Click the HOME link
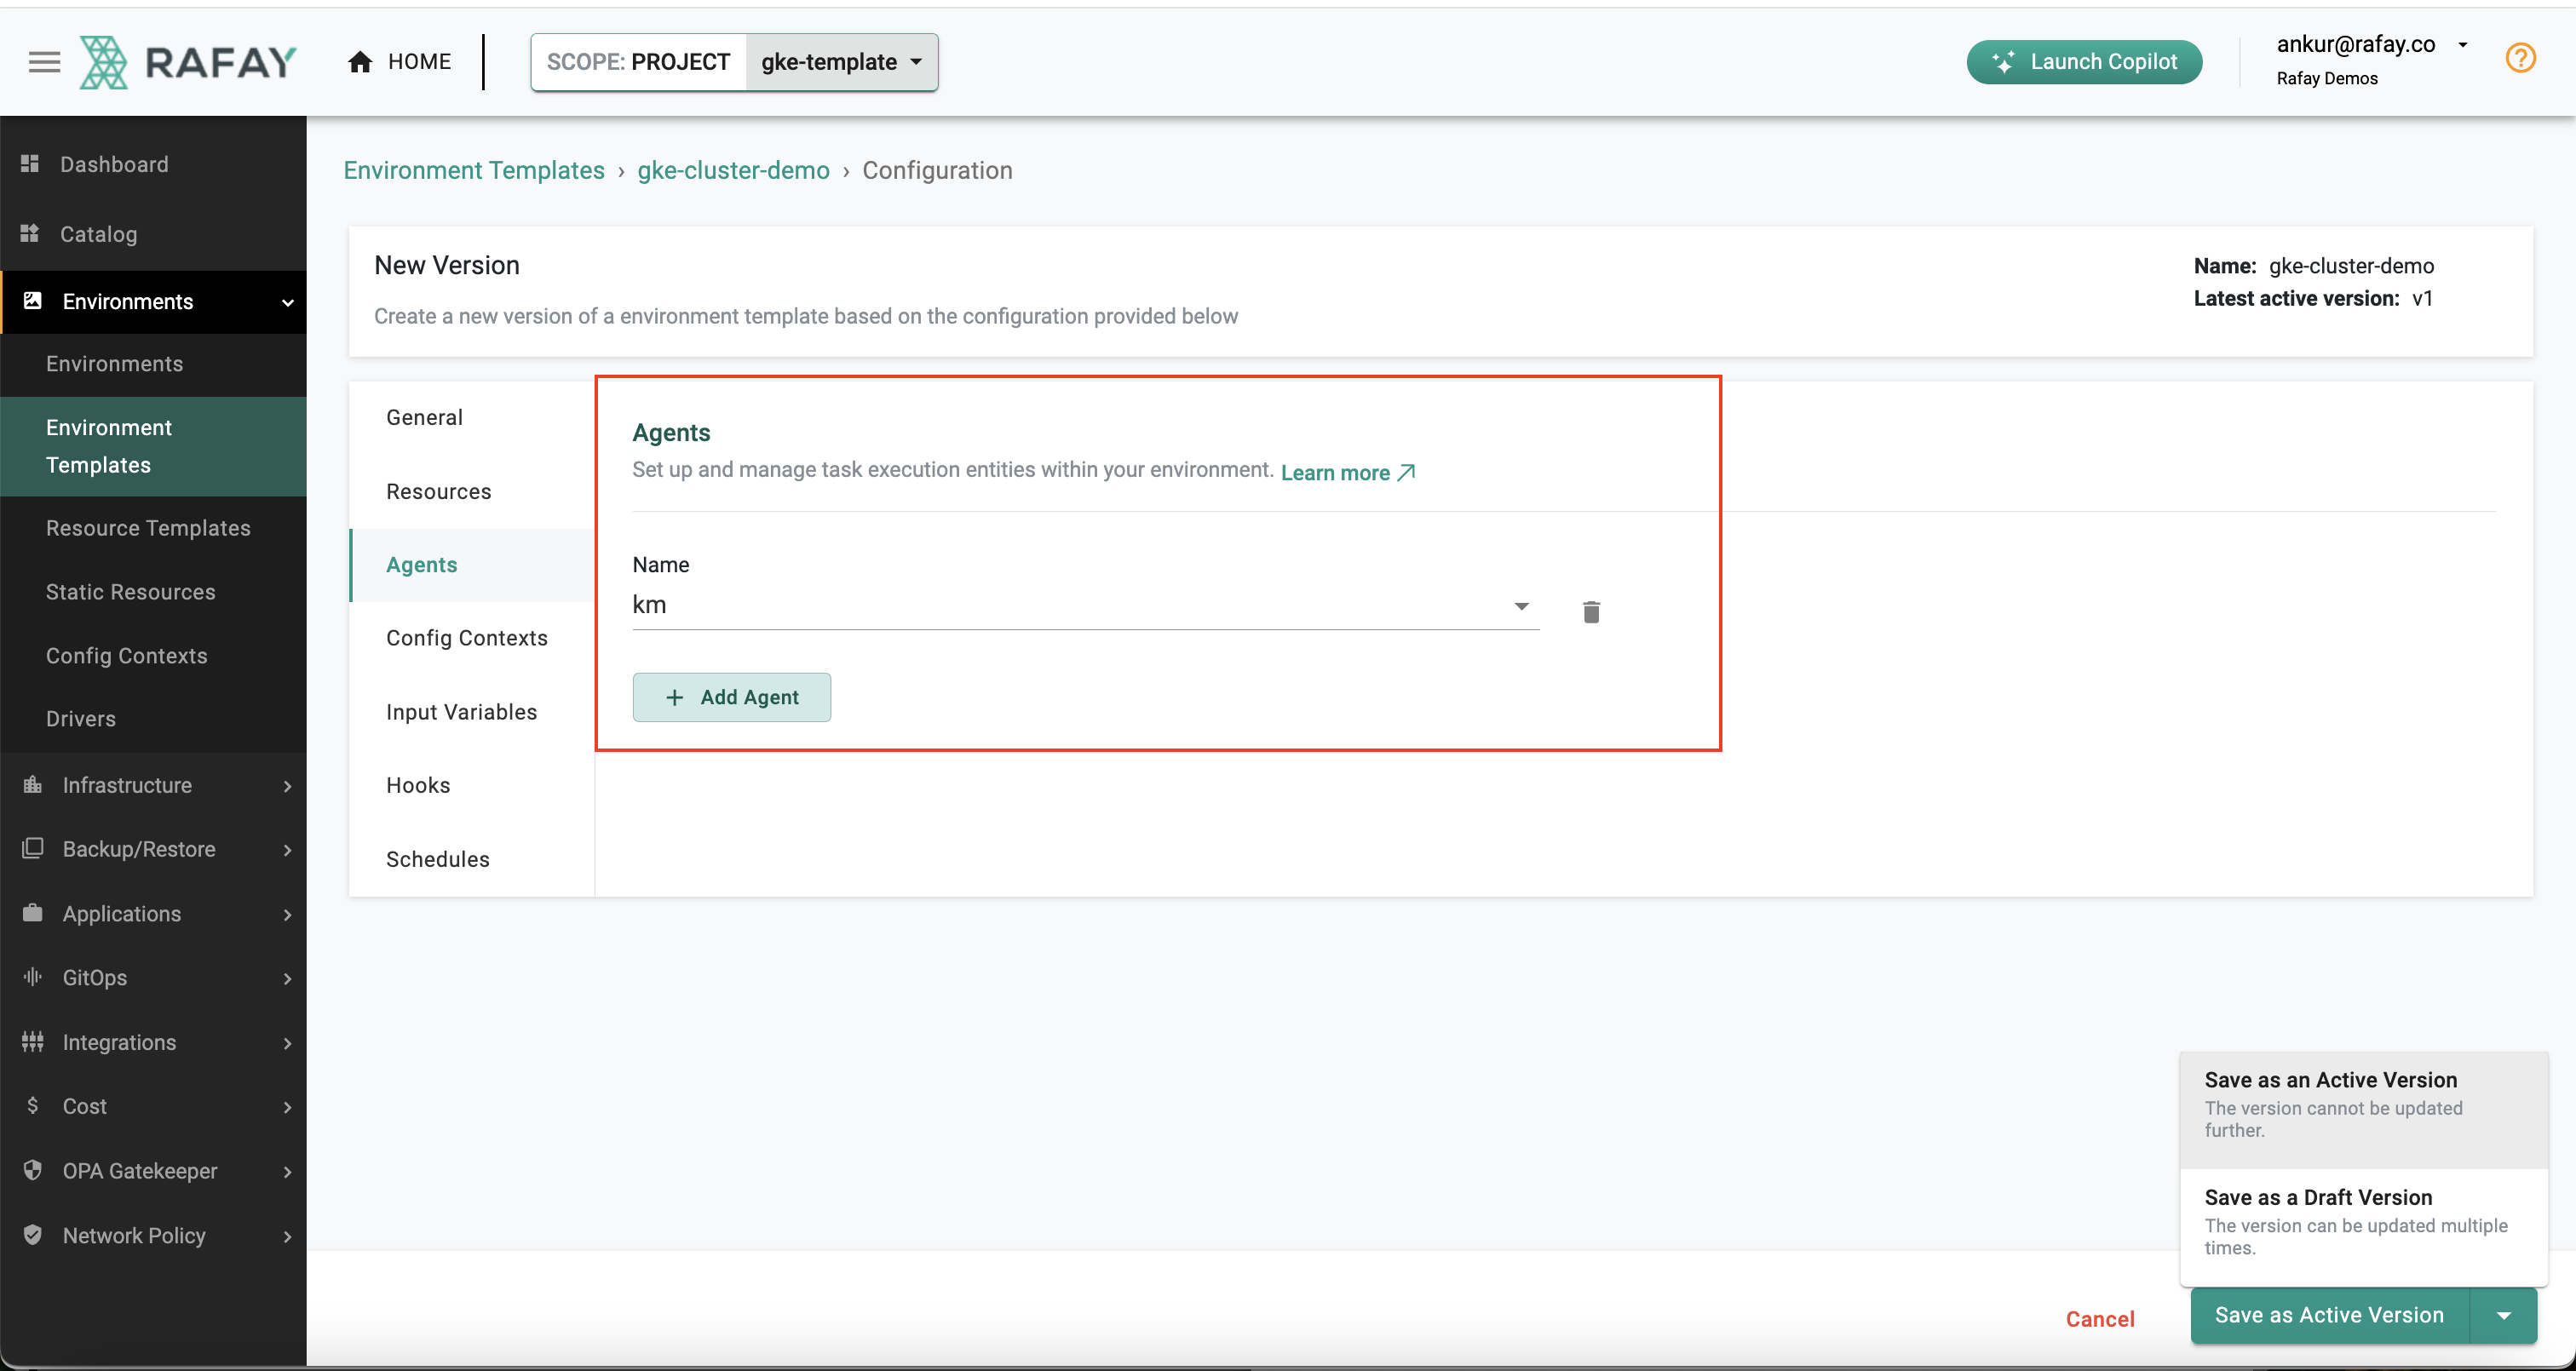The width and height of the screenshot is (2576, 1371). [x=400, y=62]
